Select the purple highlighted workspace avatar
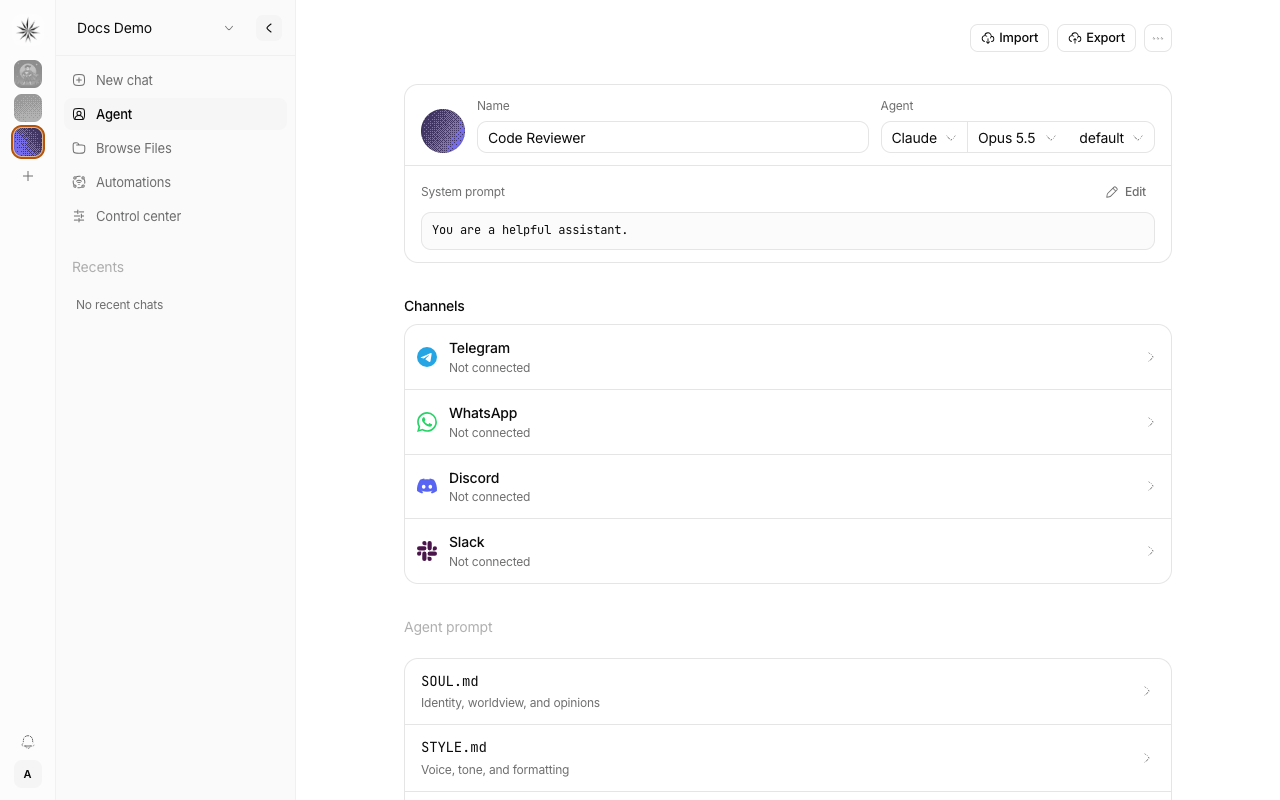The height and width of the screenshot is (800, 1280). tap(28, 142)
